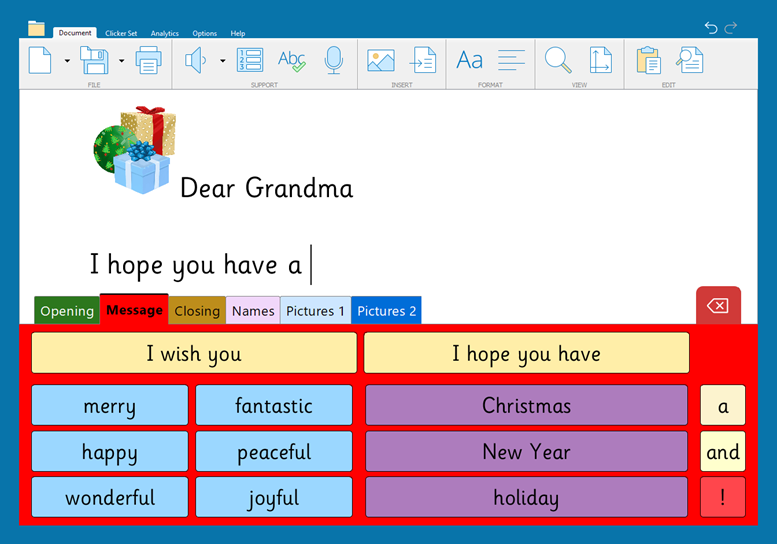Screen dimensions: 777x544
Task: Click the 'I wish you' phrase button
Action: point(194,353)
